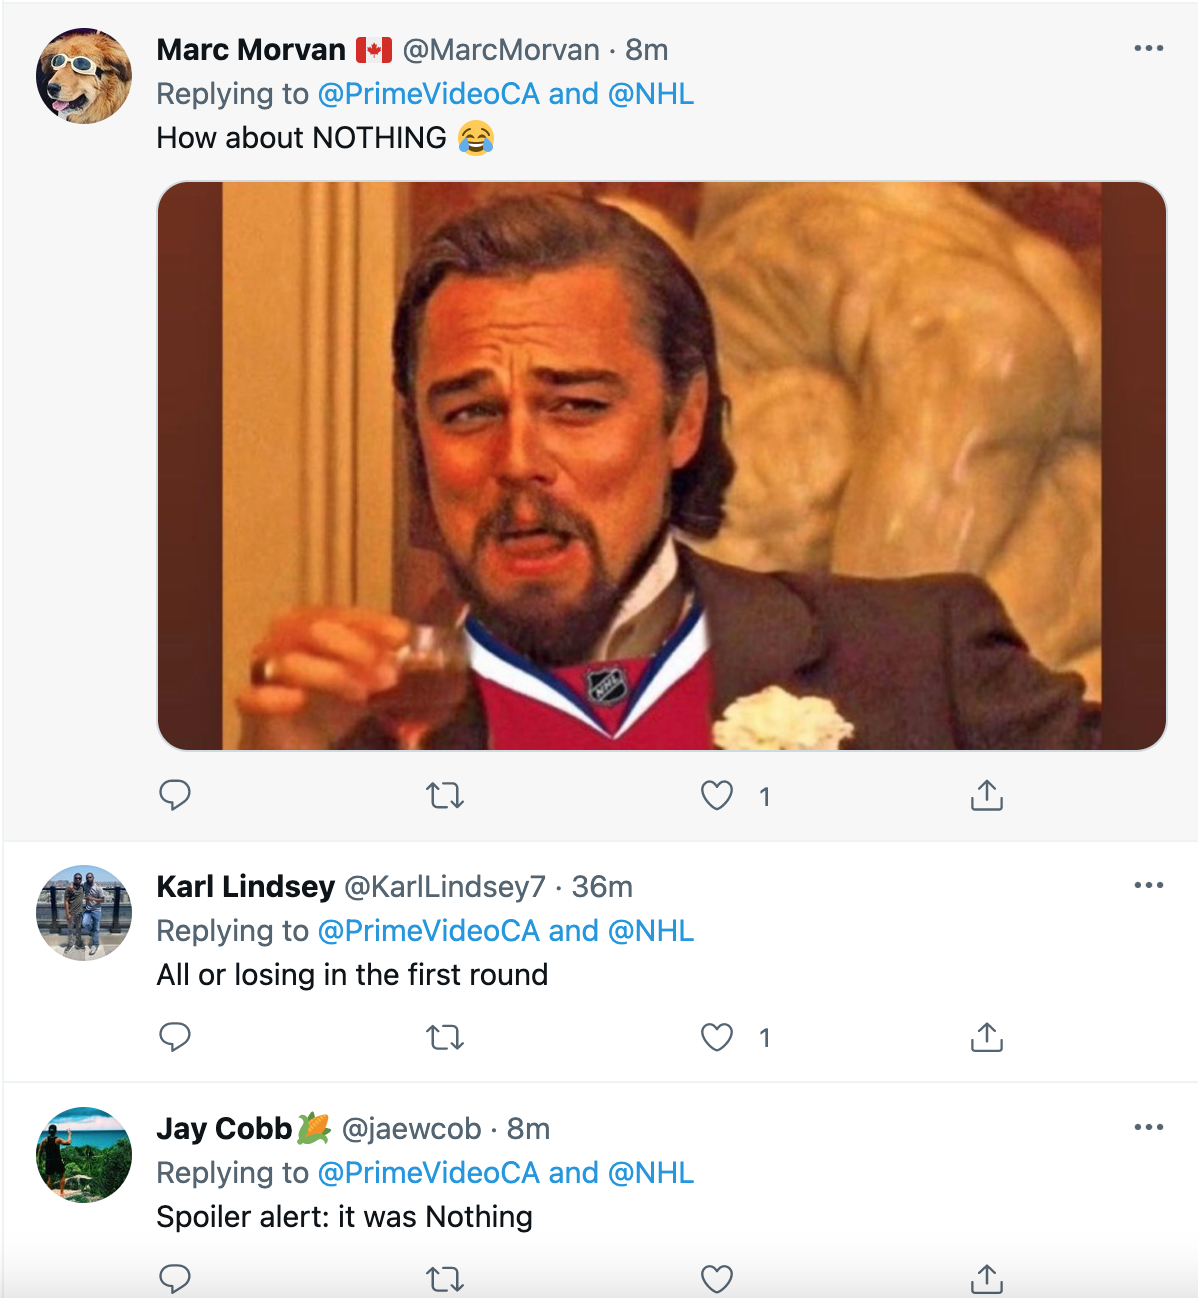The image size is (1198, 1298).
Task: Share Karl Lindsey's tweet
Action: pos(987,1037)
